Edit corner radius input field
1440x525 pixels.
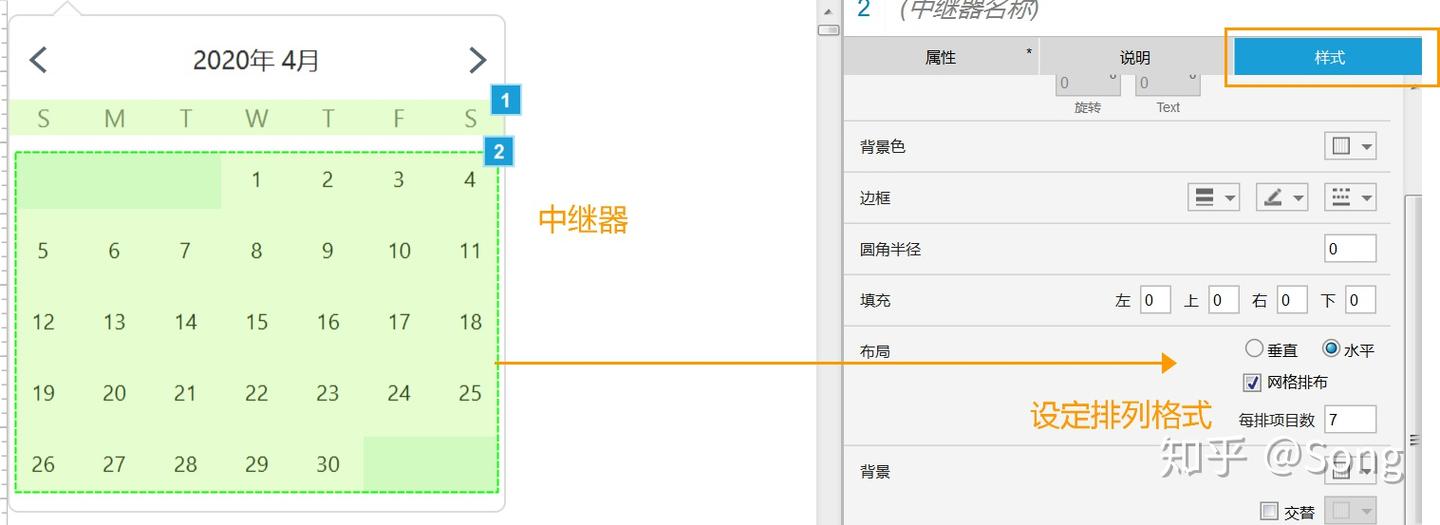pos(1350,248)
